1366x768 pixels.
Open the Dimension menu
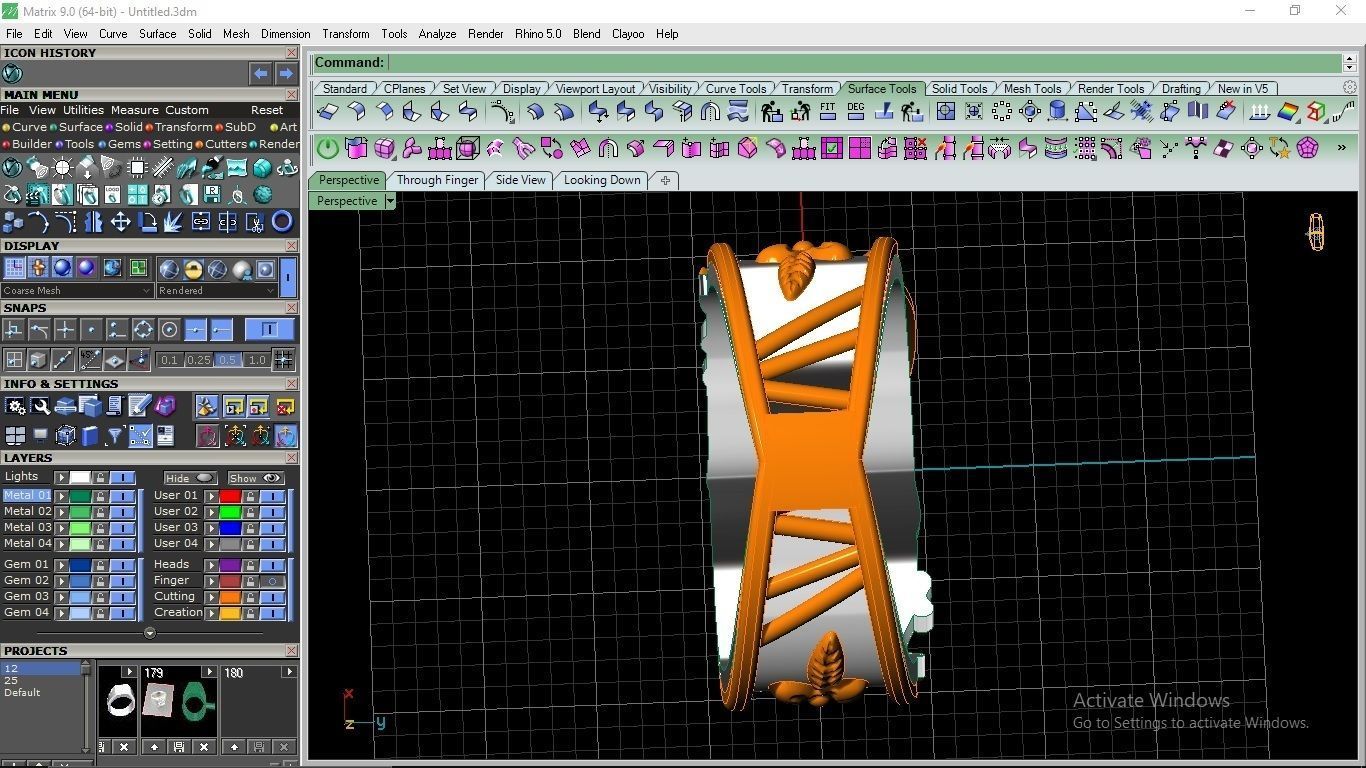point(285,34)
